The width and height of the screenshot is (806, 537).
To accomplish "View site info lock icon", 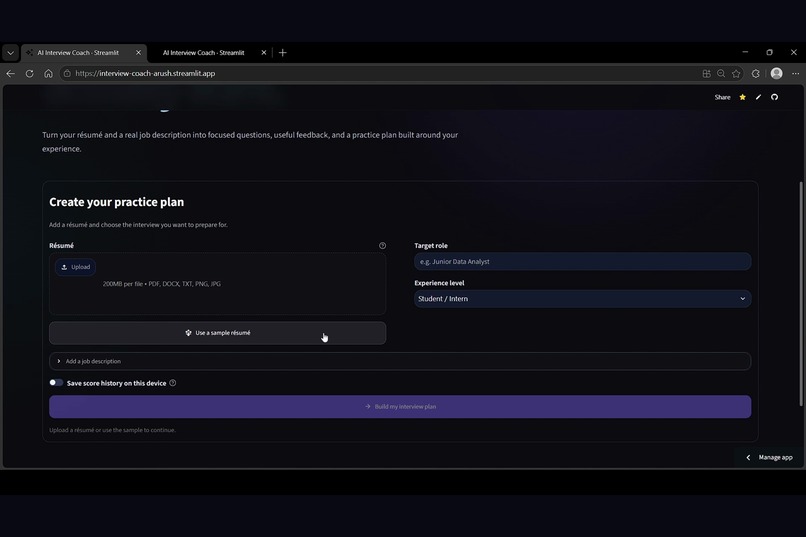I will pos(67,73).
